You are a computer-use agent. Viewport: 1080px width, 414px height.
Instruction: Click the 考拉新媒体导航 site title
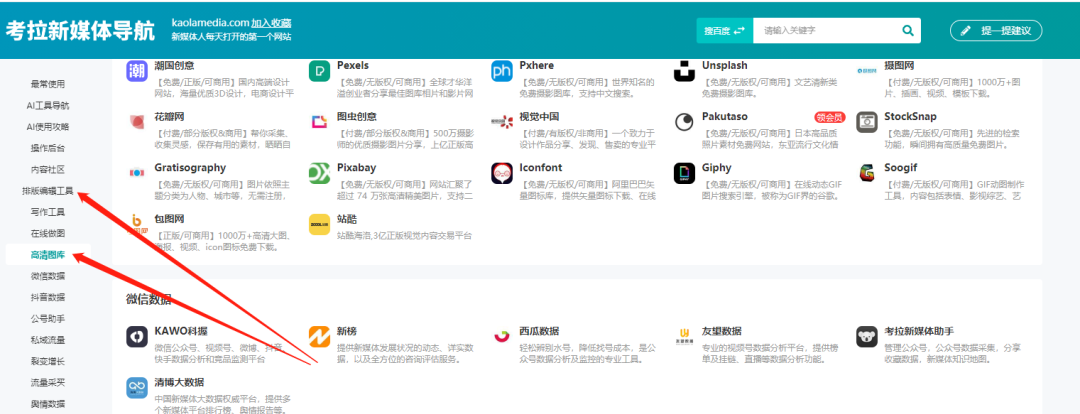coord(81,31)
